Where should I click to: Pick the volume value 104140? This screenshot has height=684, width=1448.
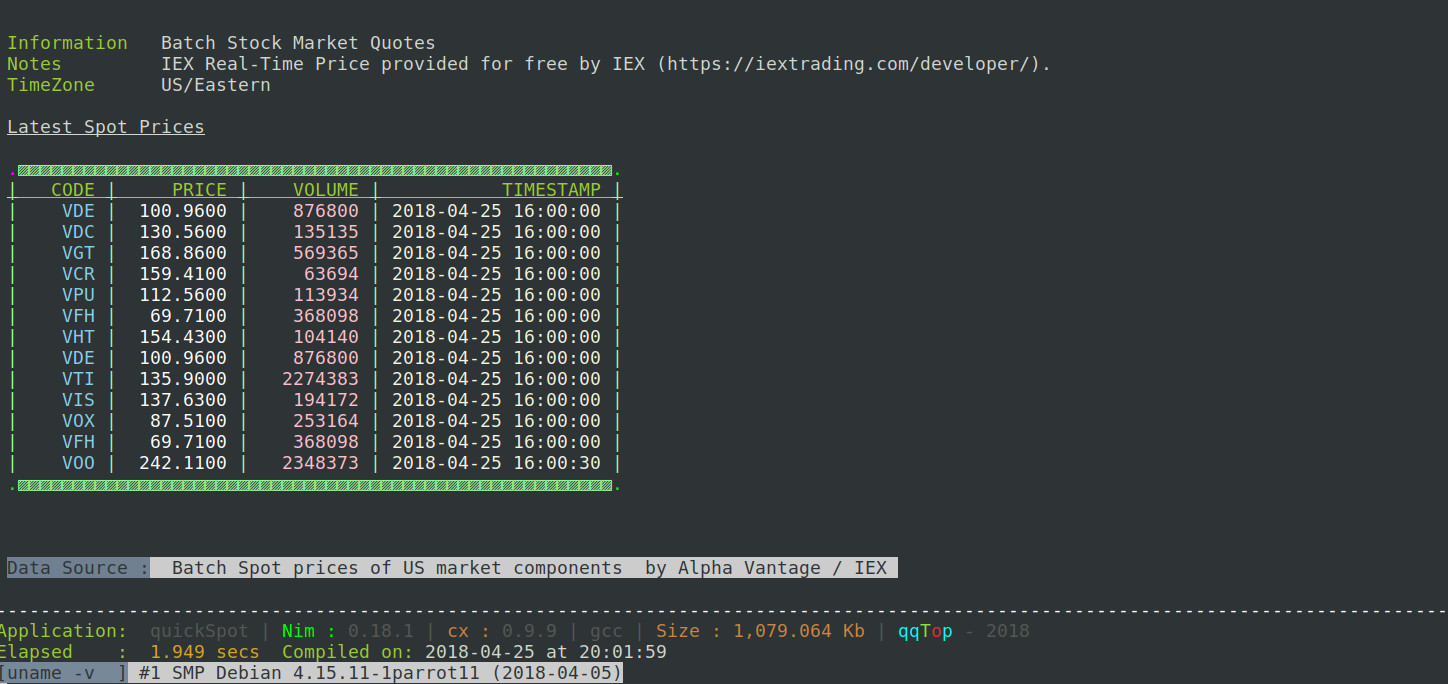pos(326,337)
